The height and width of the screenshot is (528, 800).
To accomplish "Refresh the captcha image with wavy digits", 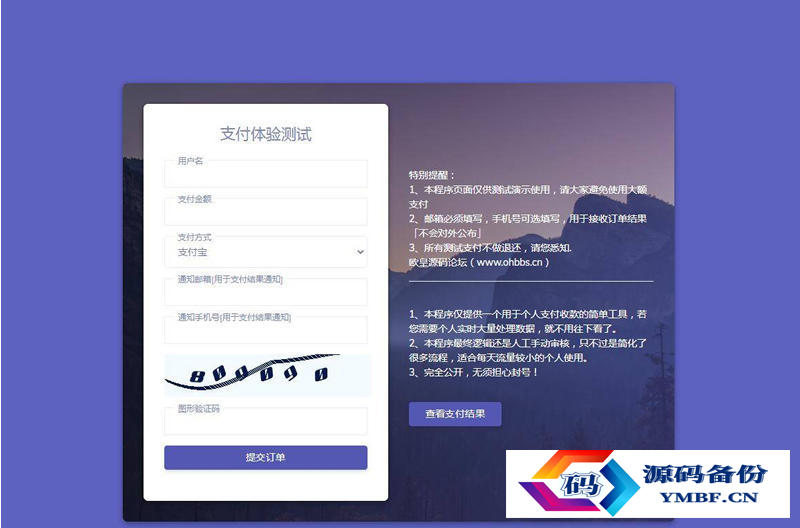I will [267, 375].
